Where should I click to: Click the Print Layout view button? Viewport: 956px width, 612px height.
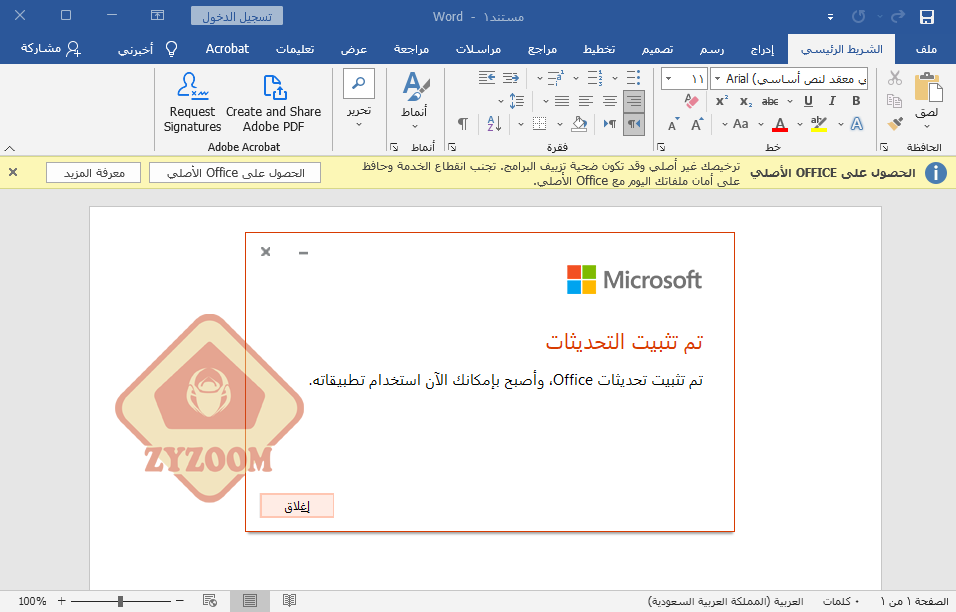click(x=249, y=600)
